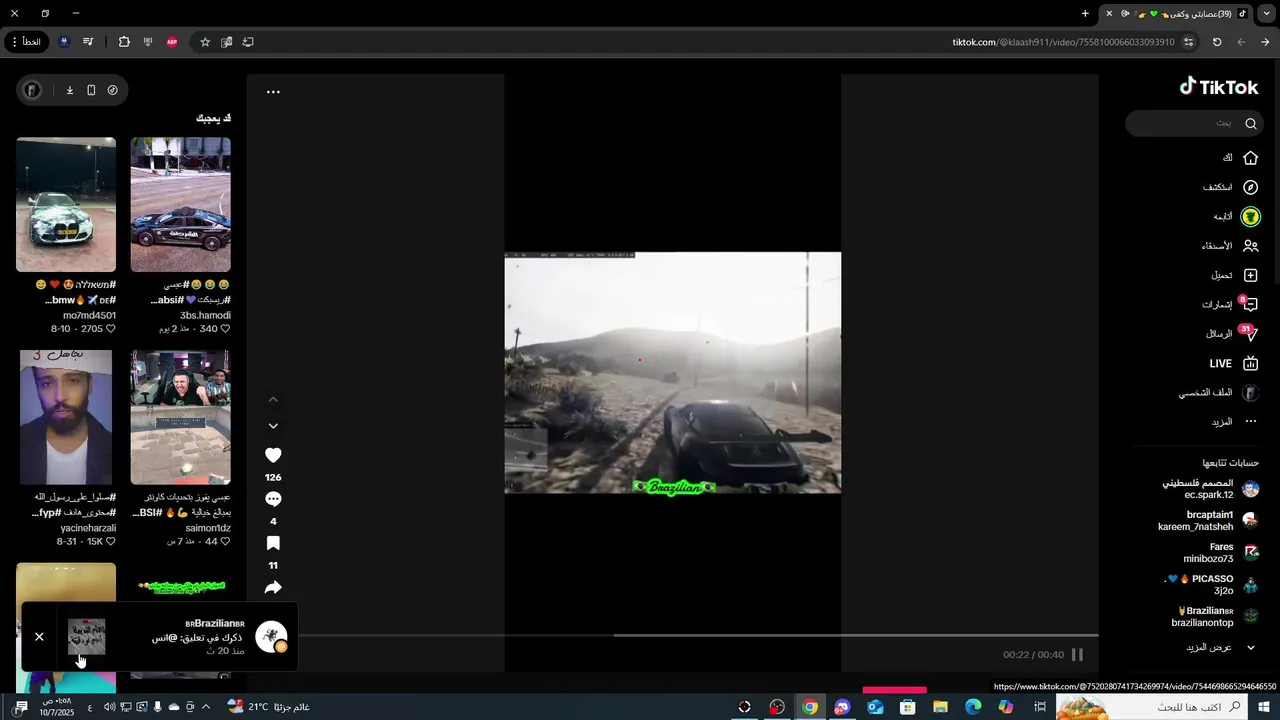Click the Windows taskbar search box

(1153, 707)
